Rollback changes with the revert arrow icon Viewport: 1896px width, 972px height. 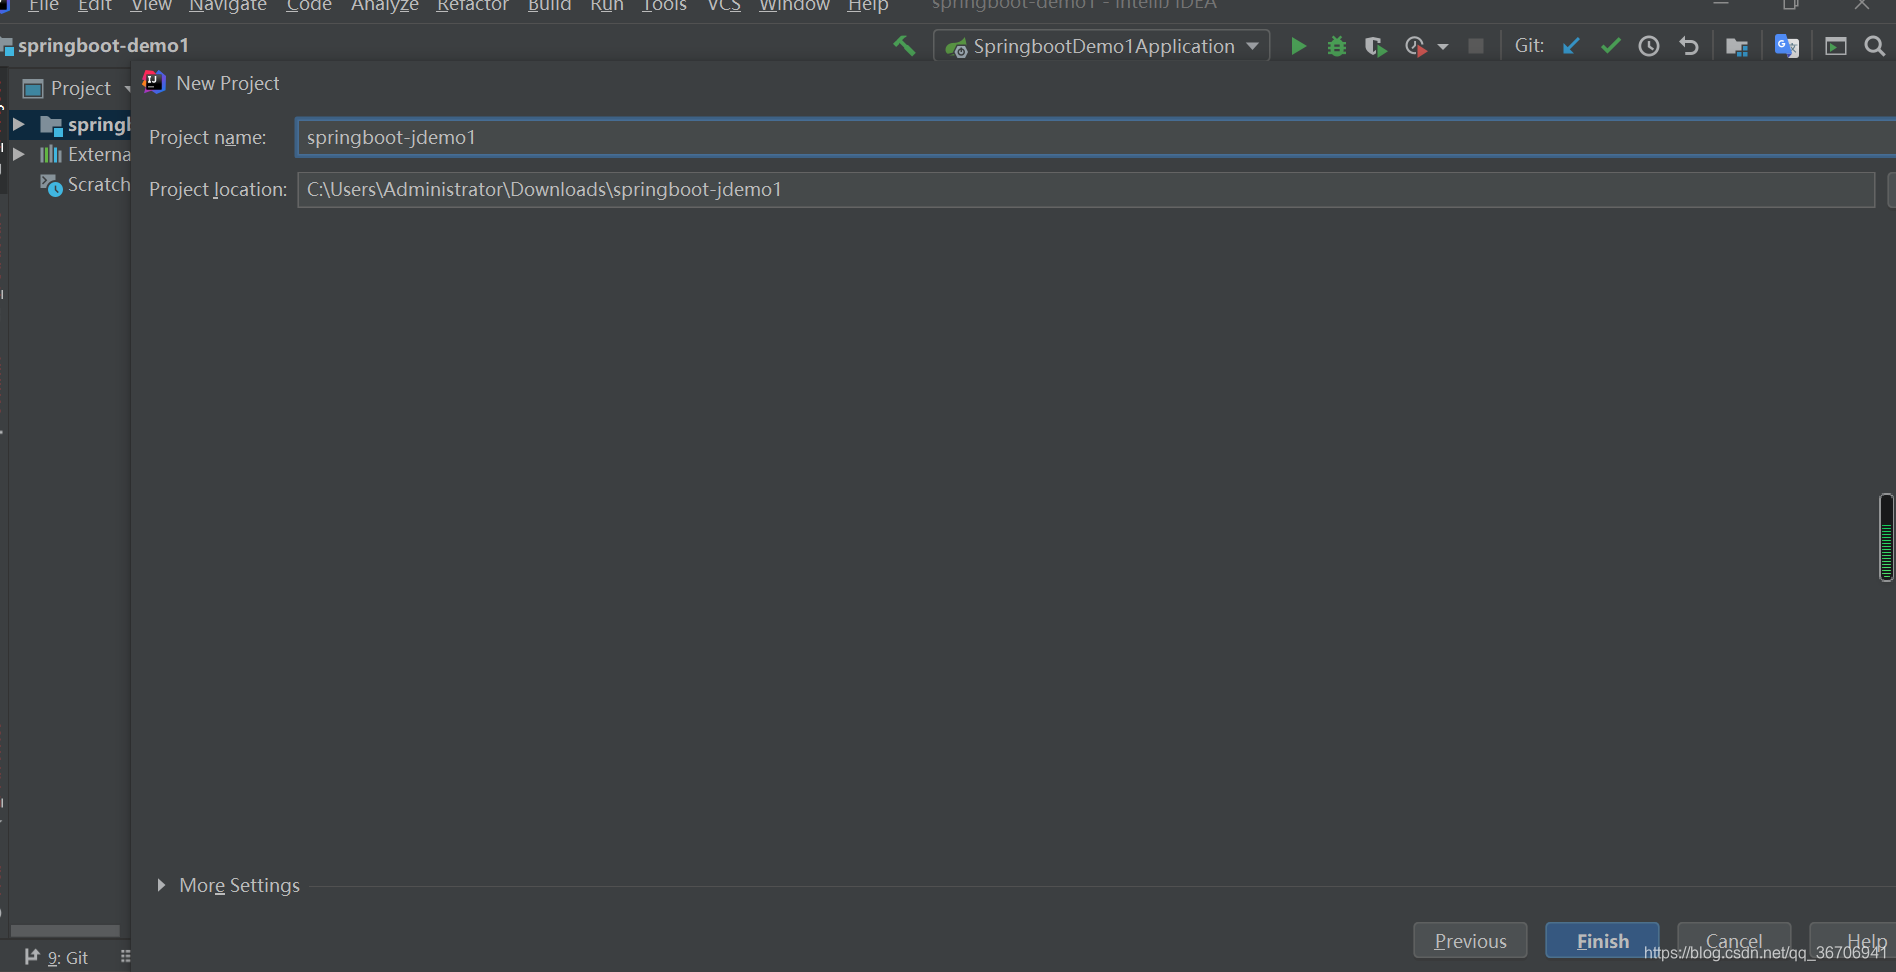pyautogui.click(x=1689, y=46)
